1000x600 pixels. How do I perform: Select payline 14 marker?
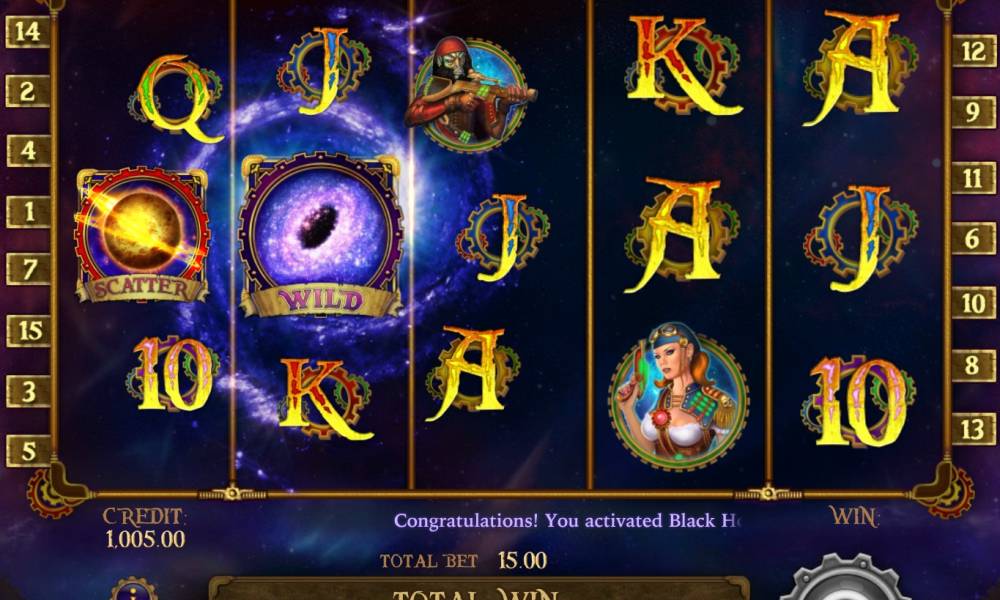pos(28,31)
